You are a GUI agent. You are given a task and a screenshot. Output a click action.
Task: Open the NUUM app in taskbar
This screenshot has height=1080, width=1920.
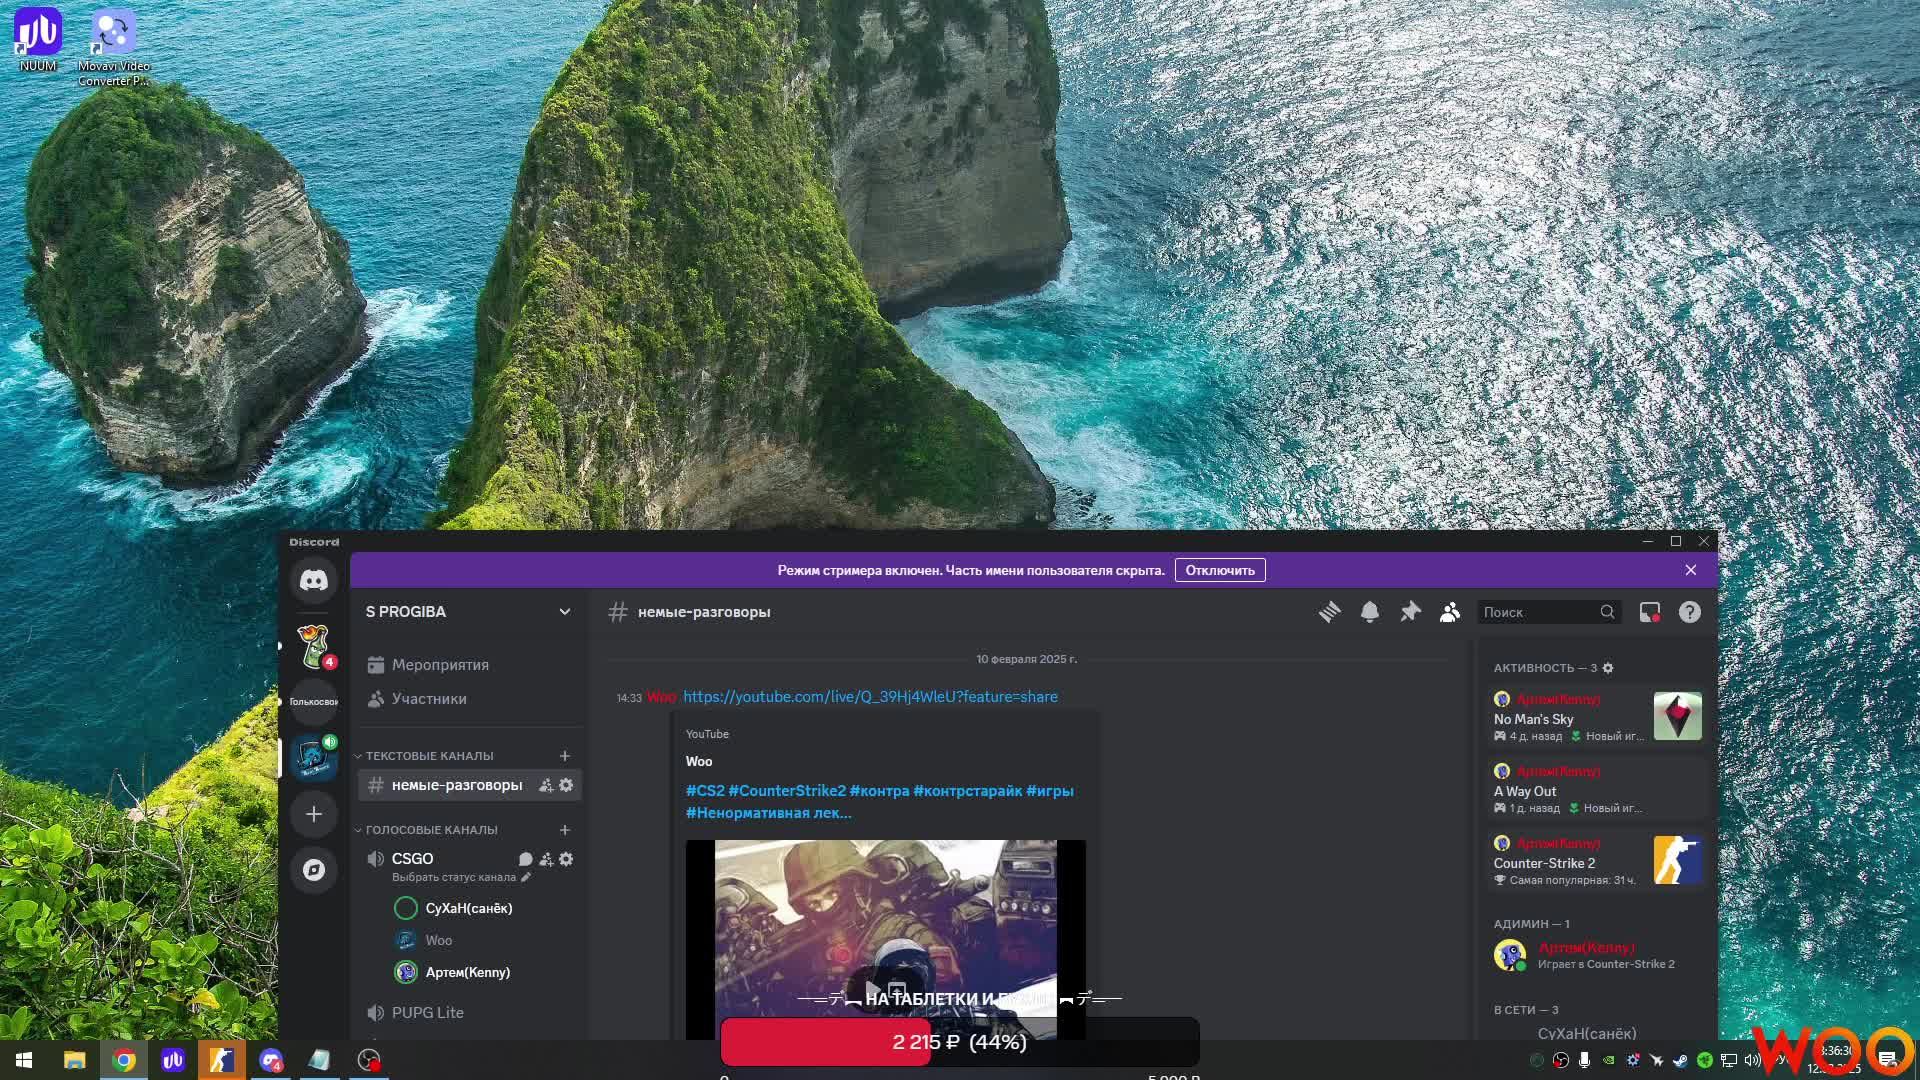coord(173,1060)
